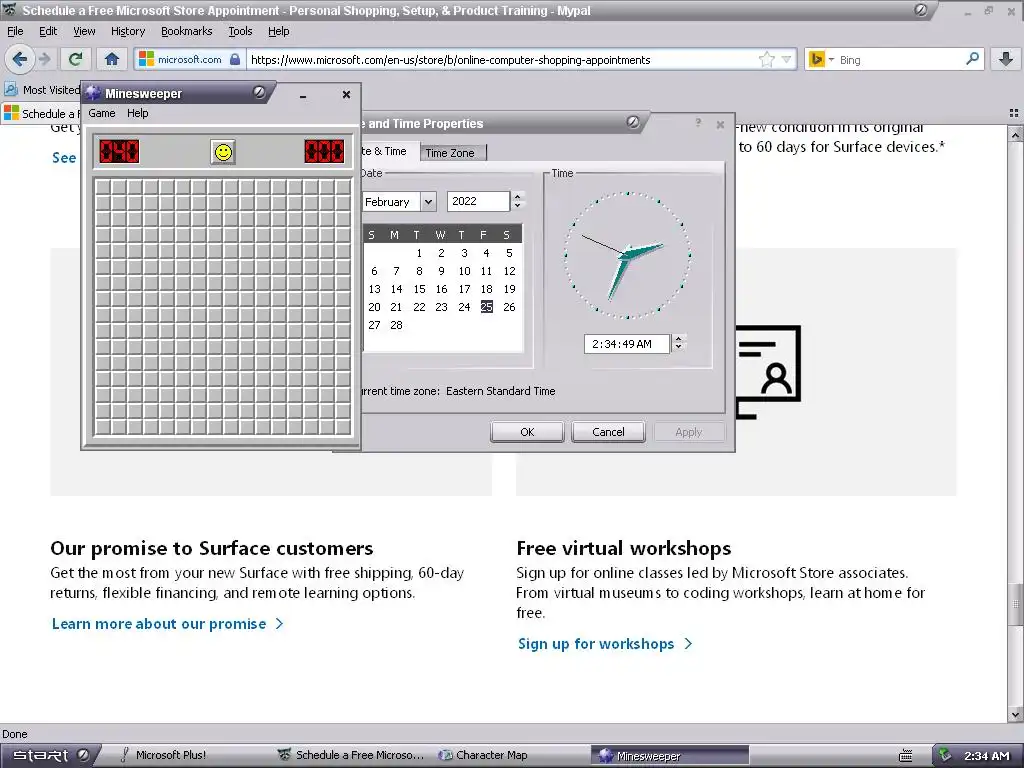This screenshot has height=768, width=1024.
Task: Click the browser URL address field
Action: tap(503, 60)
